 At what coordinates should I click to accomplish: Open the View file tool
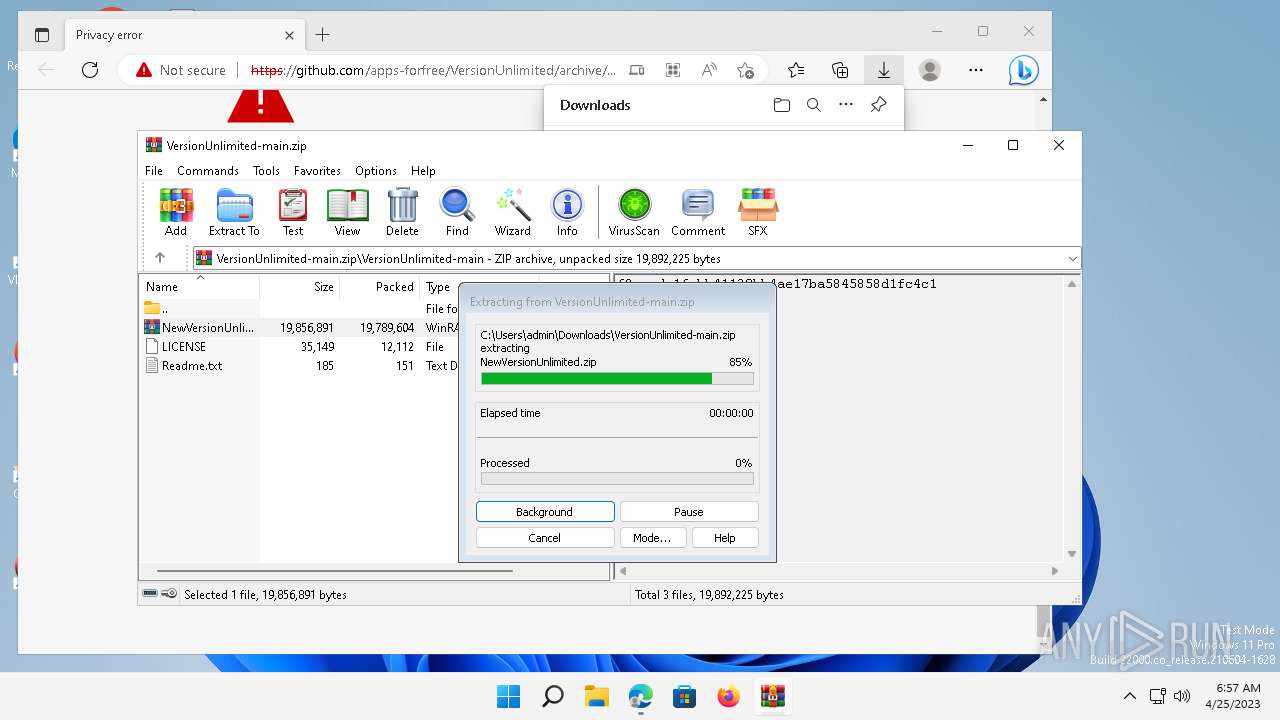347,212
